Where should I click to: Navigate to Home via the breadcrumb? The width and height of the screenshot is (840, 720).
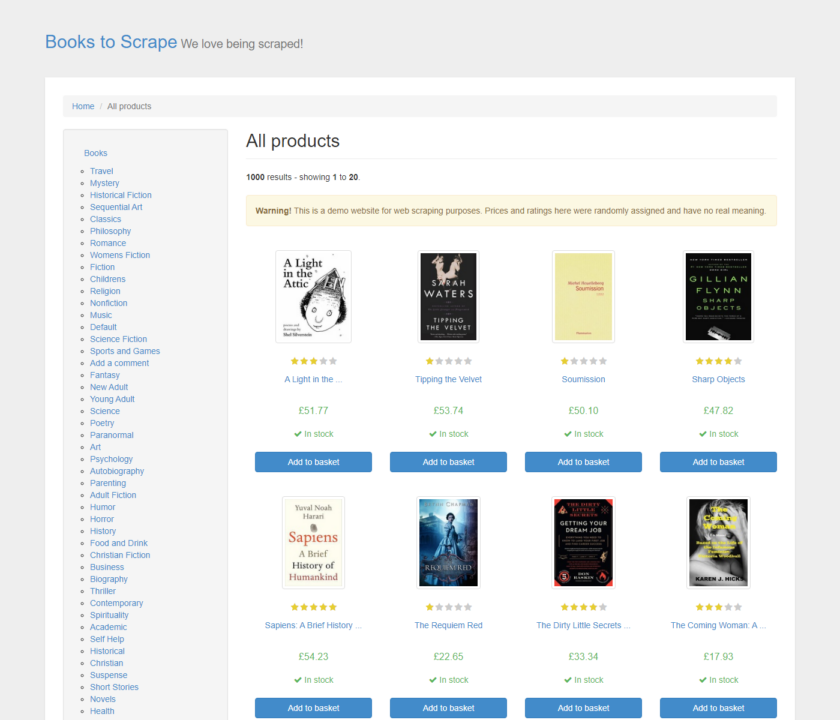83,106
